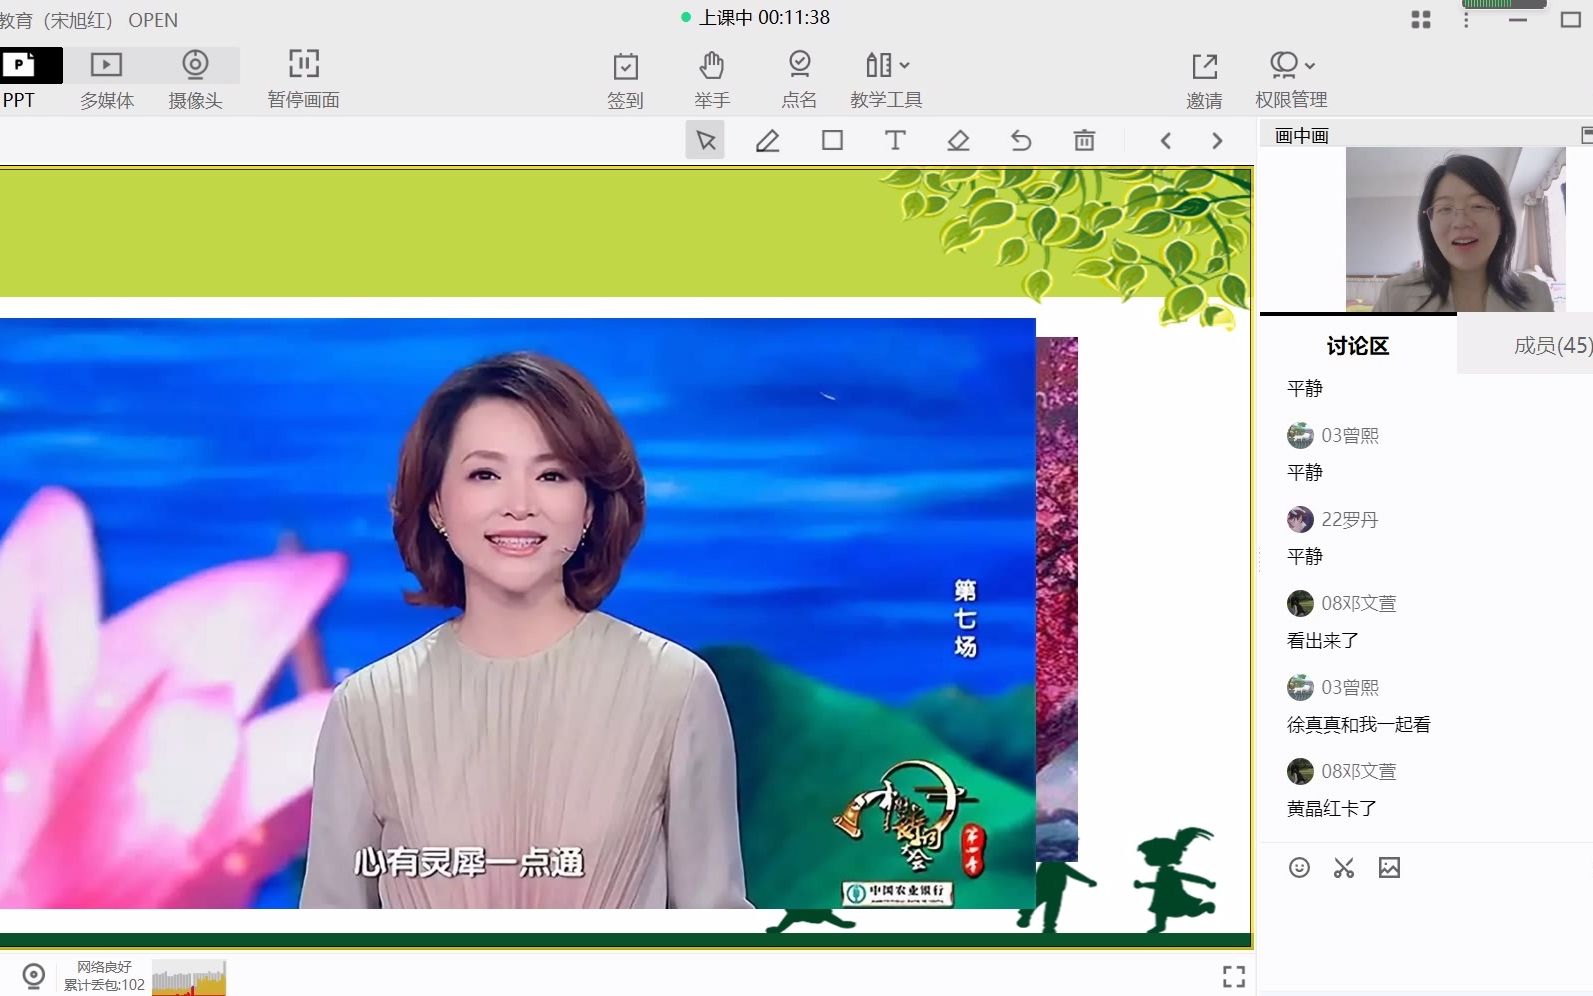
Task: Click the camera icon in status bar
Action: pyautogui.click(x=33, y=976)
